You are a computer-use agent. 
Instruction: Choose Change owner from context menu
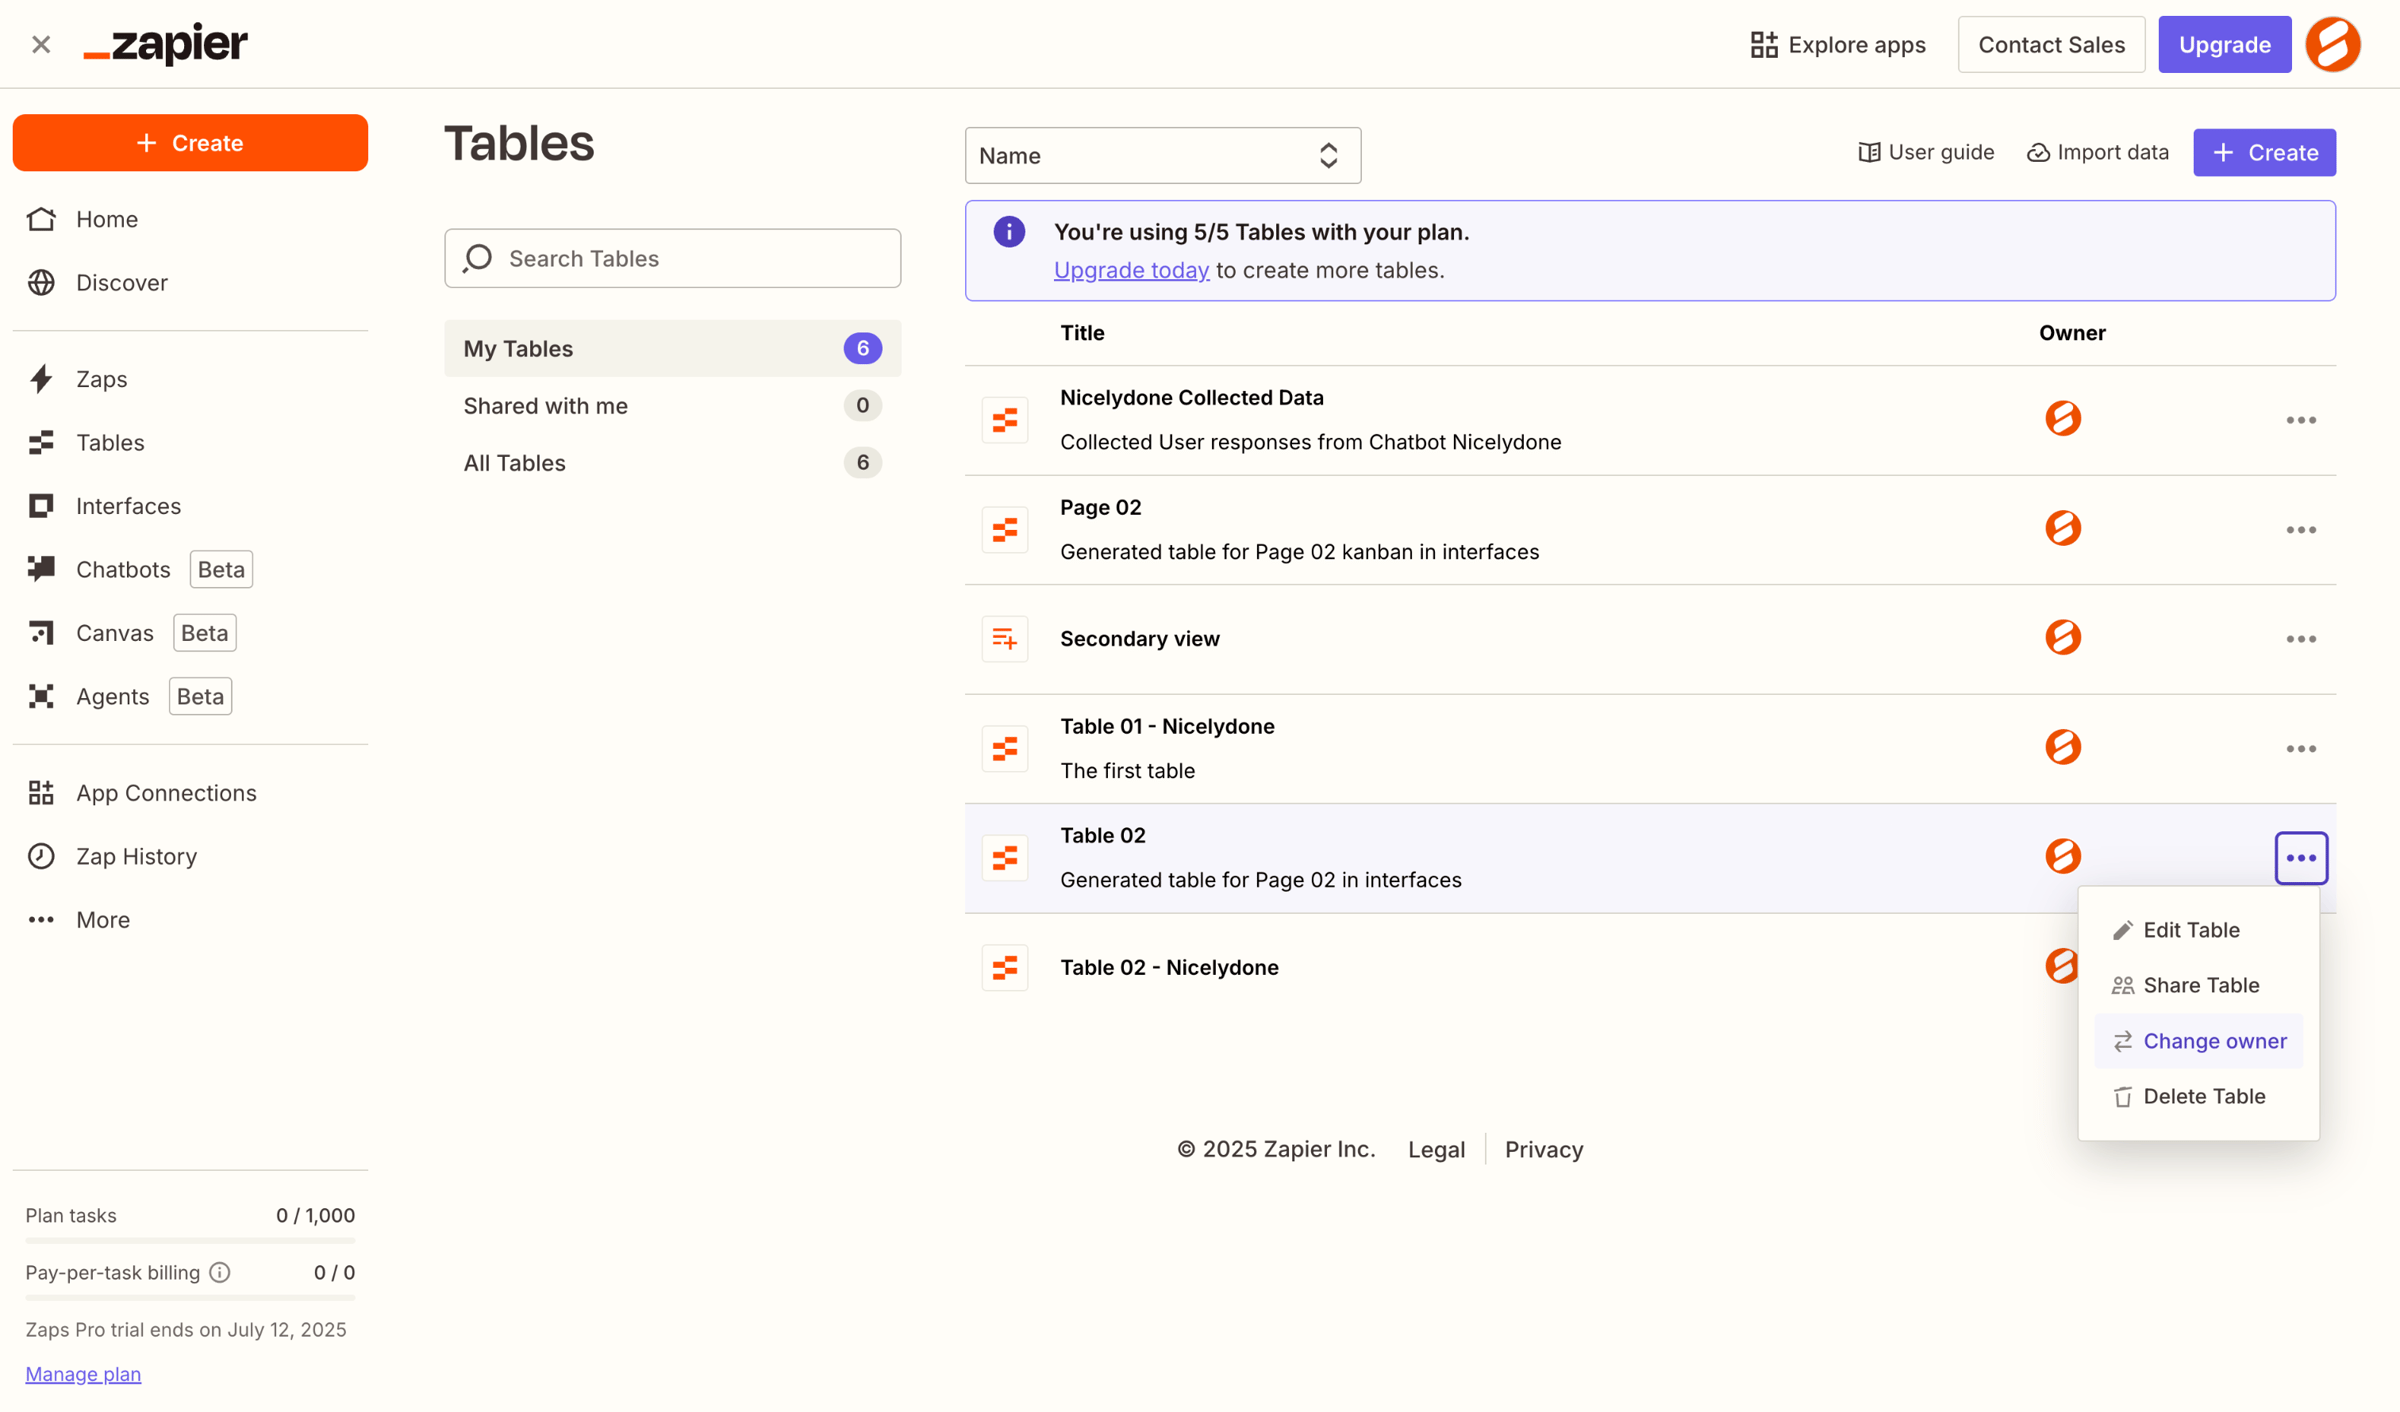pos(2198,1041)
